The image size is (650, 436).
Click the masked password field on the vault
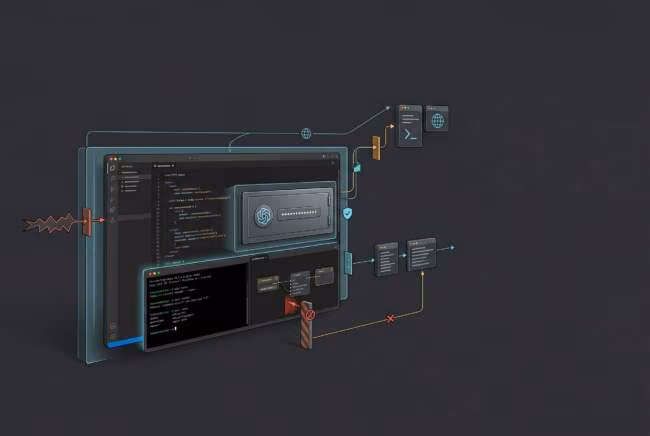tap(299, 213)
